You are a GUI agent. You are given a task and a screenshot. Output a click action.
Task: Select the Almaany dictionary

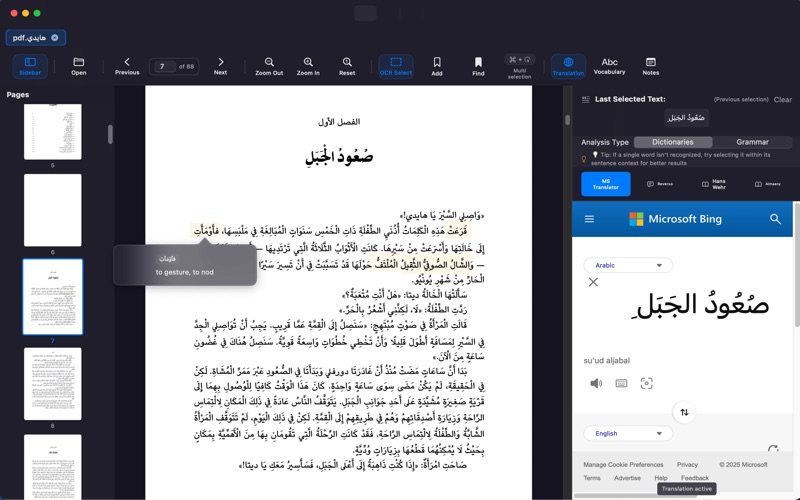(x=768, y=184)
